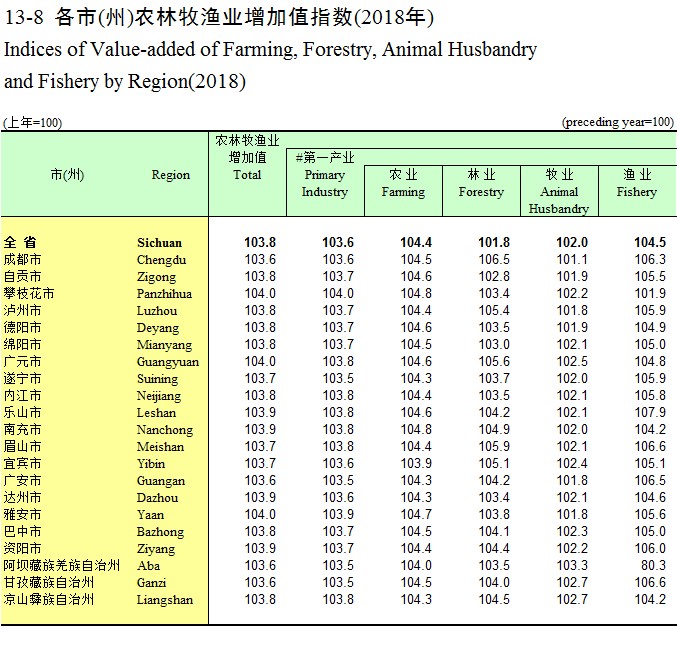
Task: Select the Sichuan Total value 103.8
Action: click(x=260, y=242)
